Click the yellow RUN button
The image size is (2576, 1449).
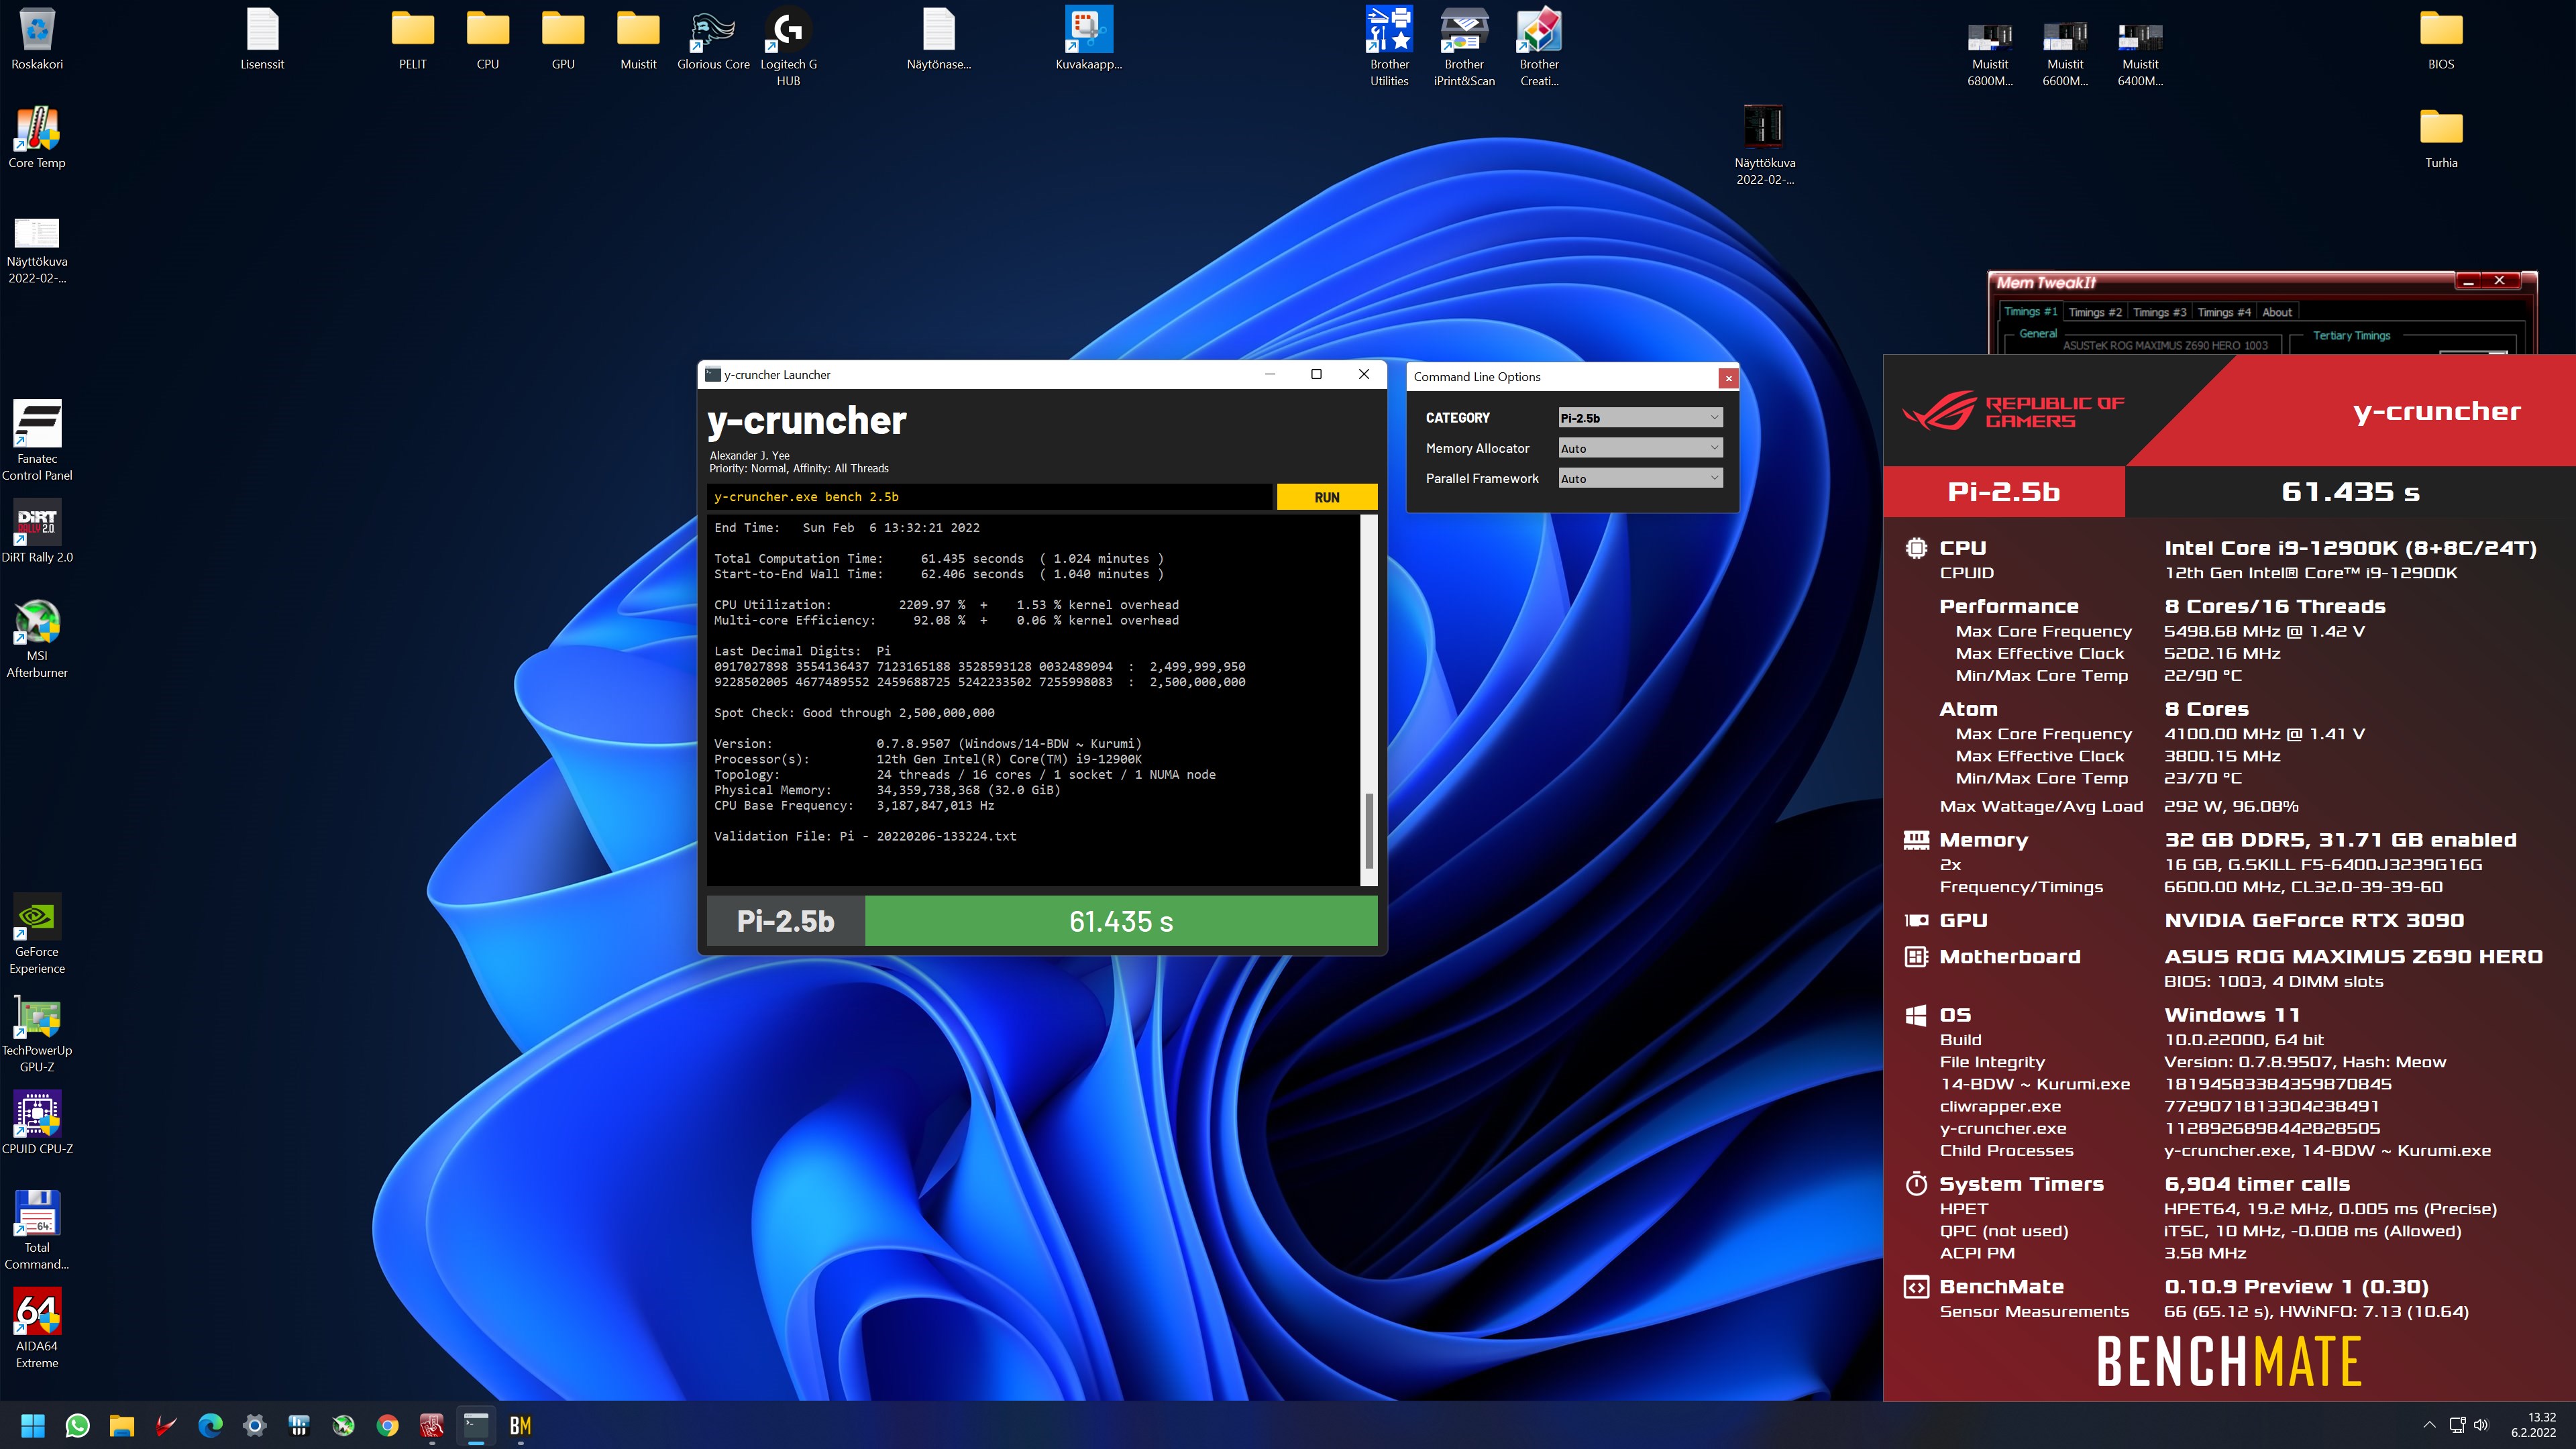tap(1327, 497)
